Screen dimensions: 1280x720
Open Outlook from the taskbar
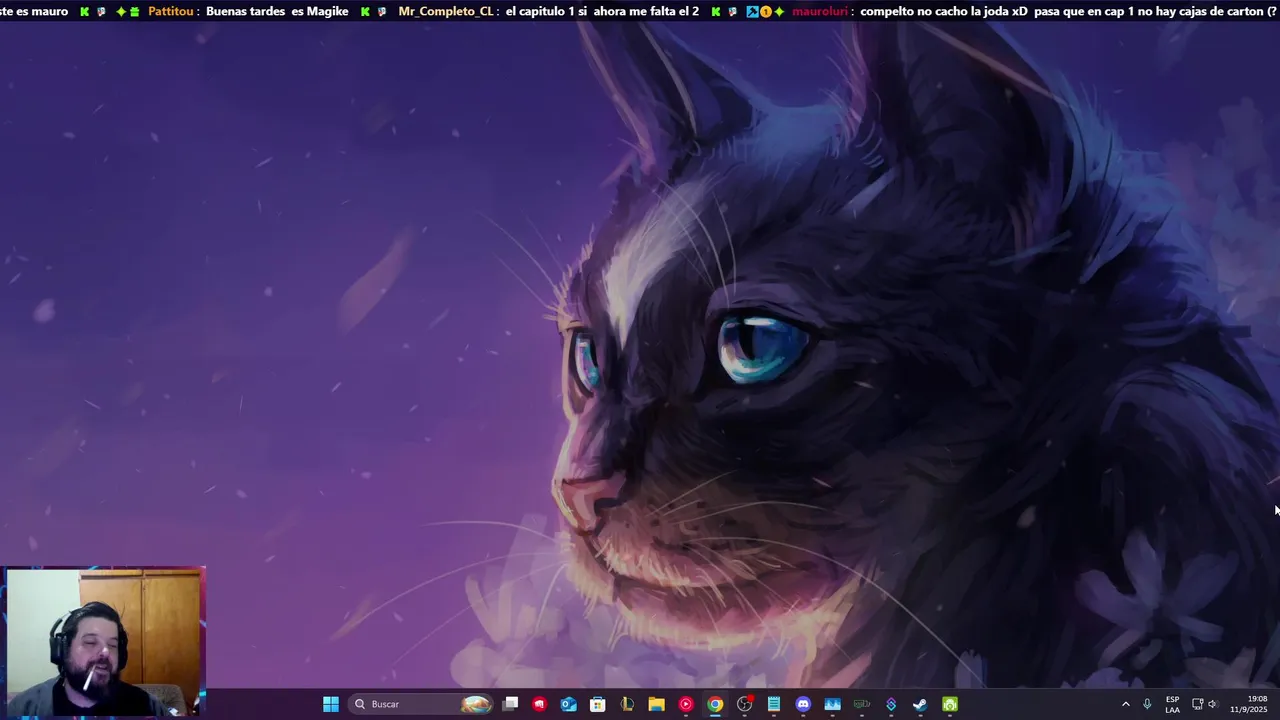pos(569,704)
